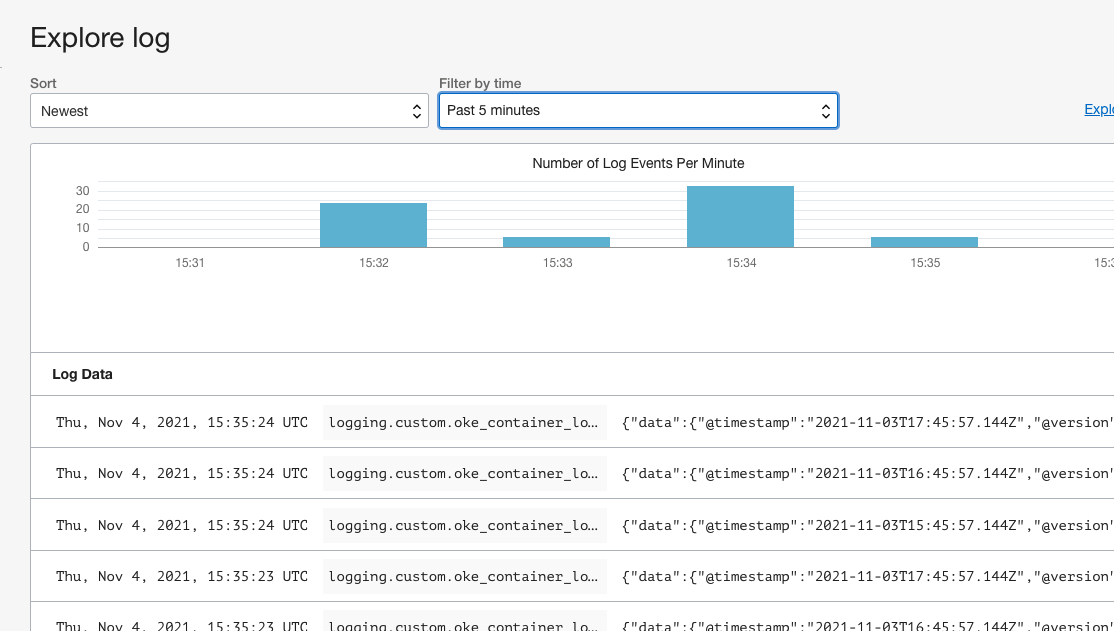This screenshot has height=631, width=1114.
Task: Click the logging.custom.oke_container_lo source tag on the first row
Action: pos(464,422)
